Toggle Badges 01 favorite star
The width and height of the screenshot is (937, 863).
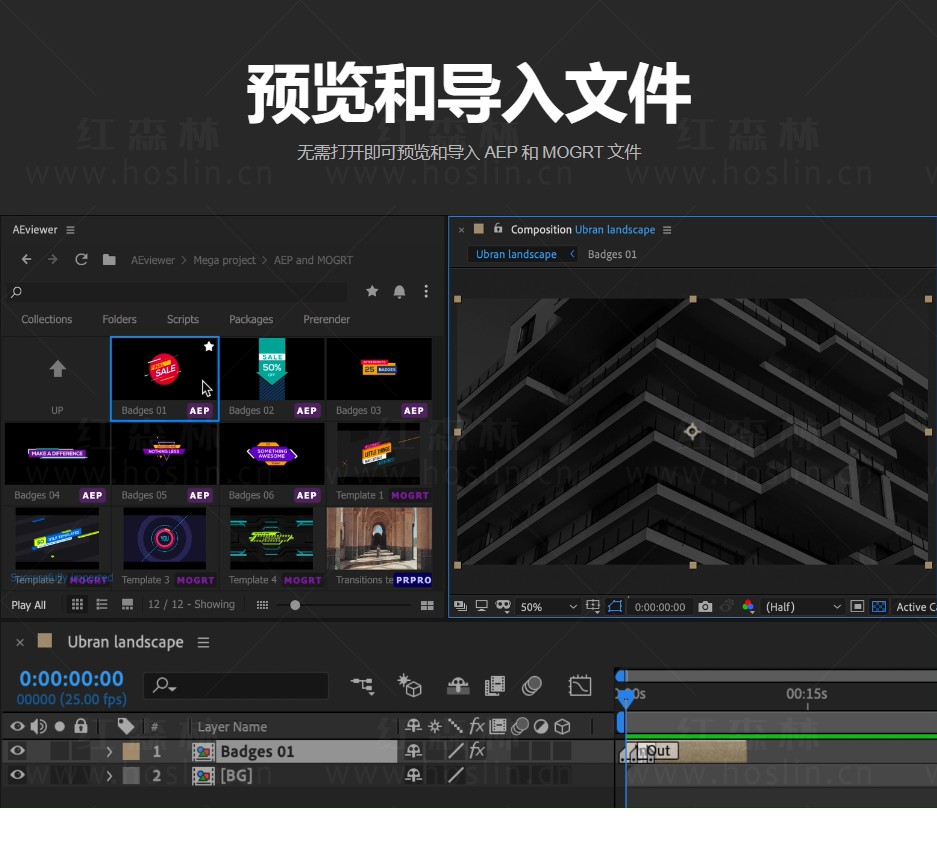point(209,347)
